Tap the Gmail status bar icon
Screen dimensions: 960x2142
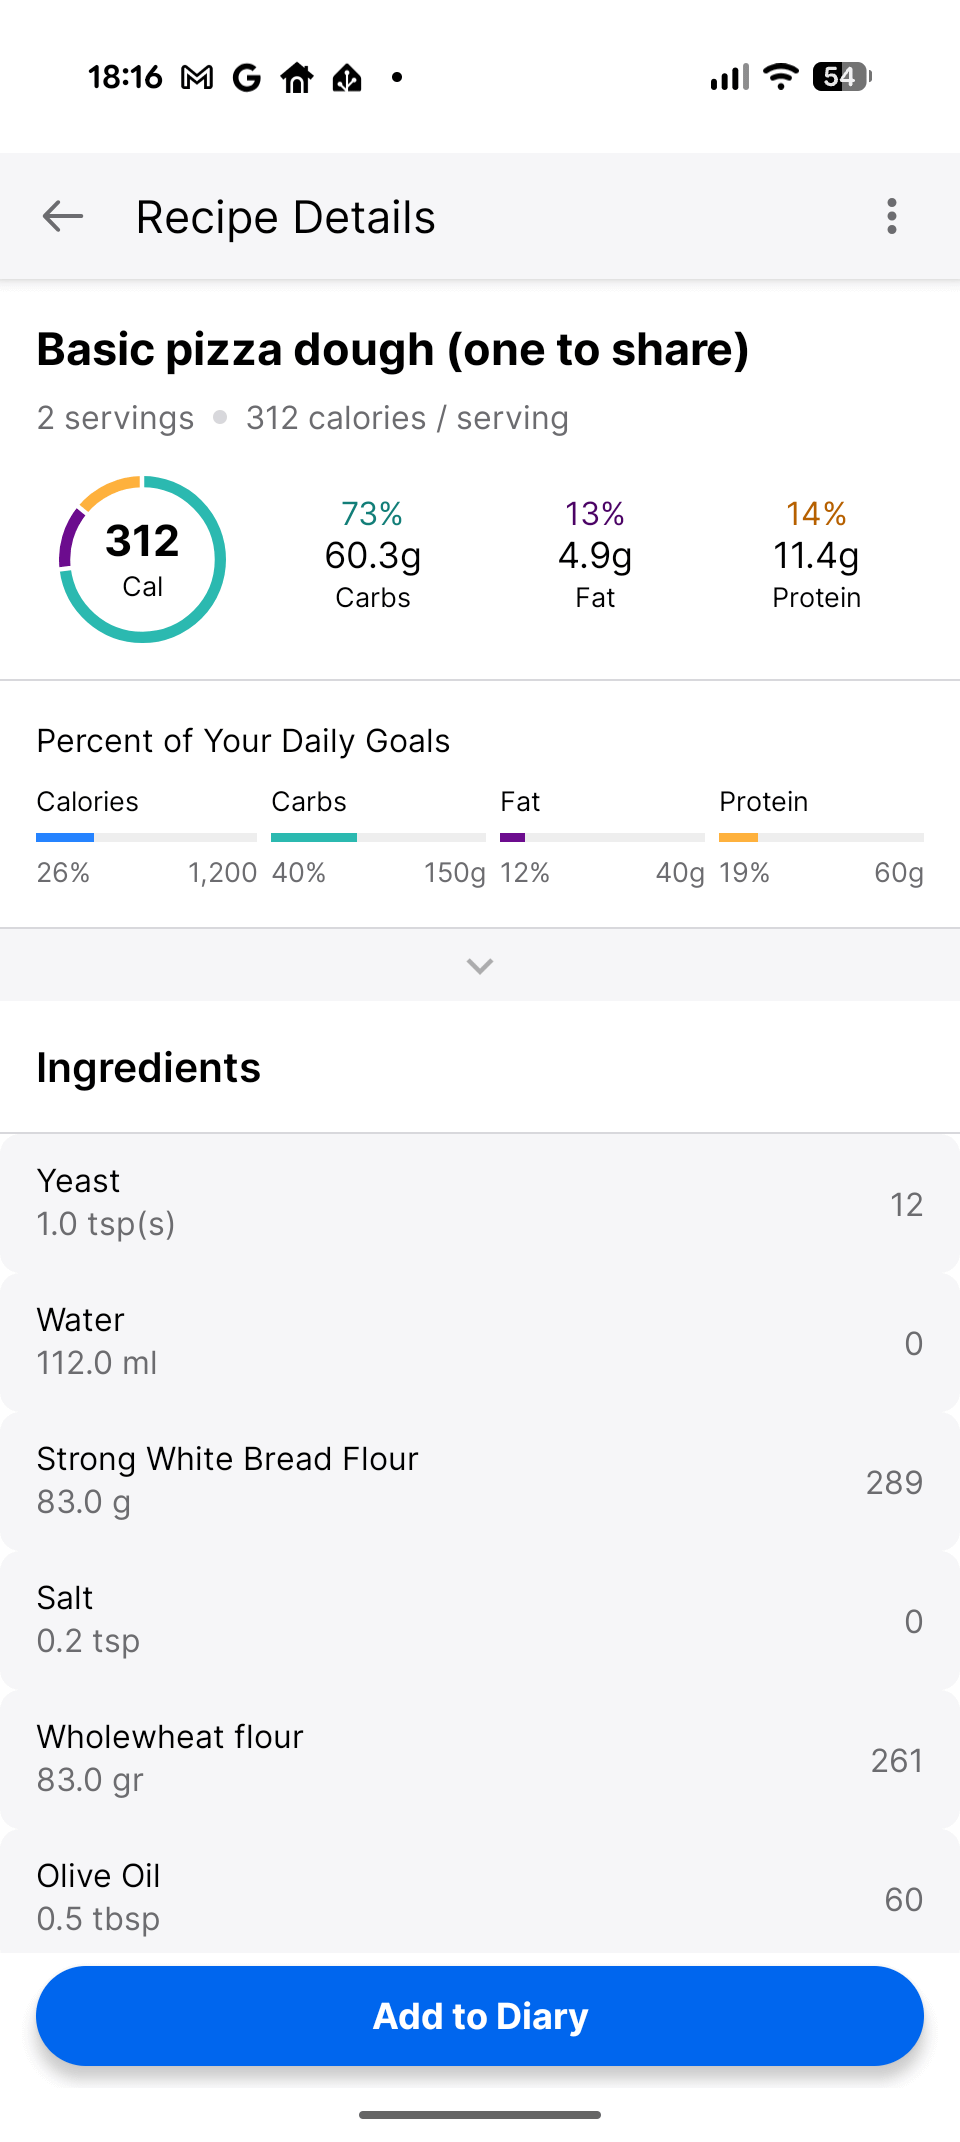197,77
